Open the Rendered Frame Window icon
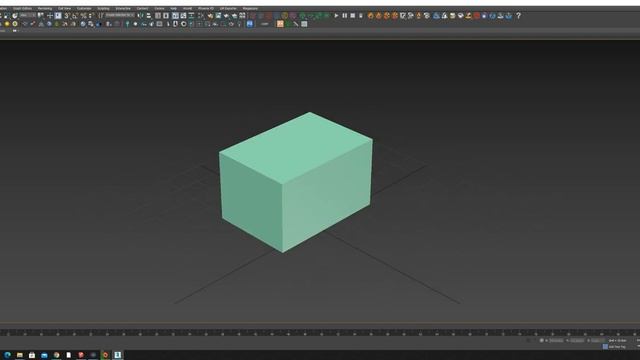Screen dimensions: 640x360 pos(218,16)
